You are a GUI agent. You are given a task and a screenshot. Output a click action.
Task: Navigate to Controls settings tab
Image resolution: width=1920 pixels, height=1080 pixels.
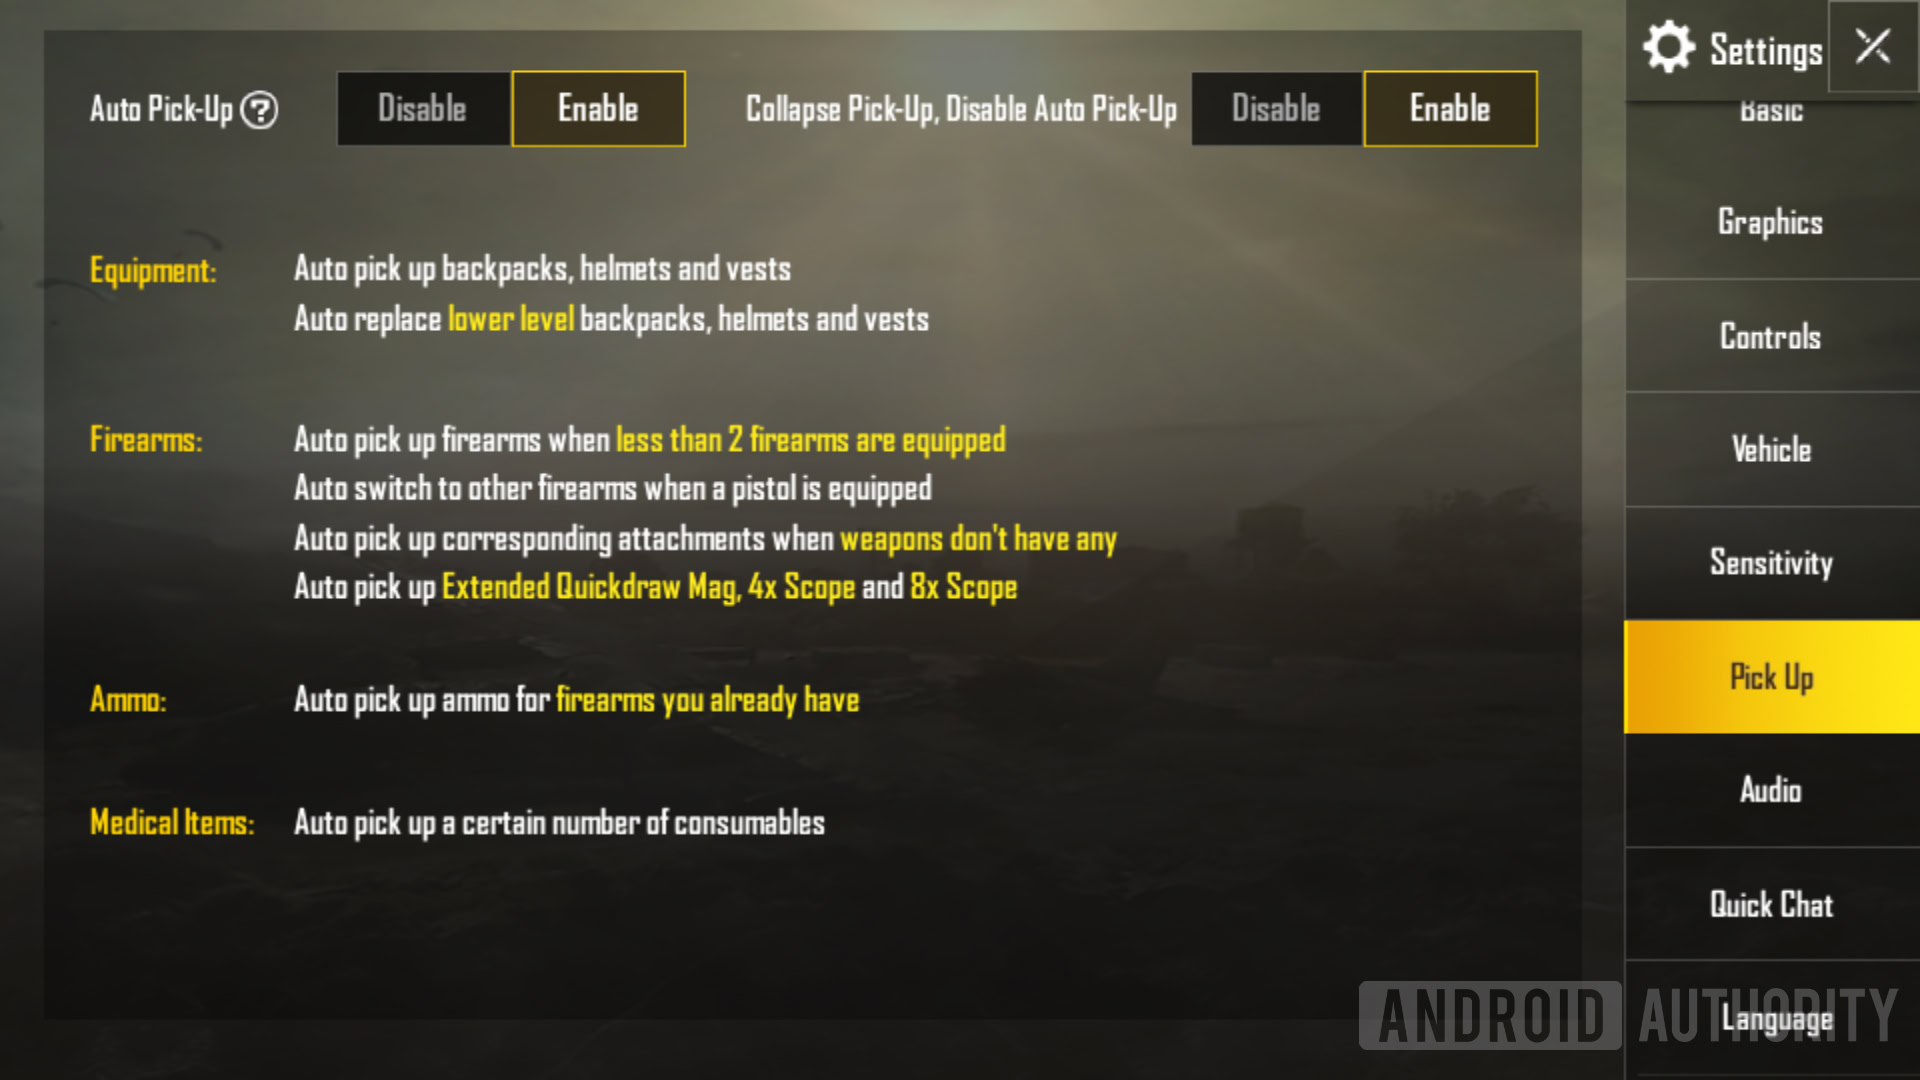pyautogui.click(x=1772, y=335)
